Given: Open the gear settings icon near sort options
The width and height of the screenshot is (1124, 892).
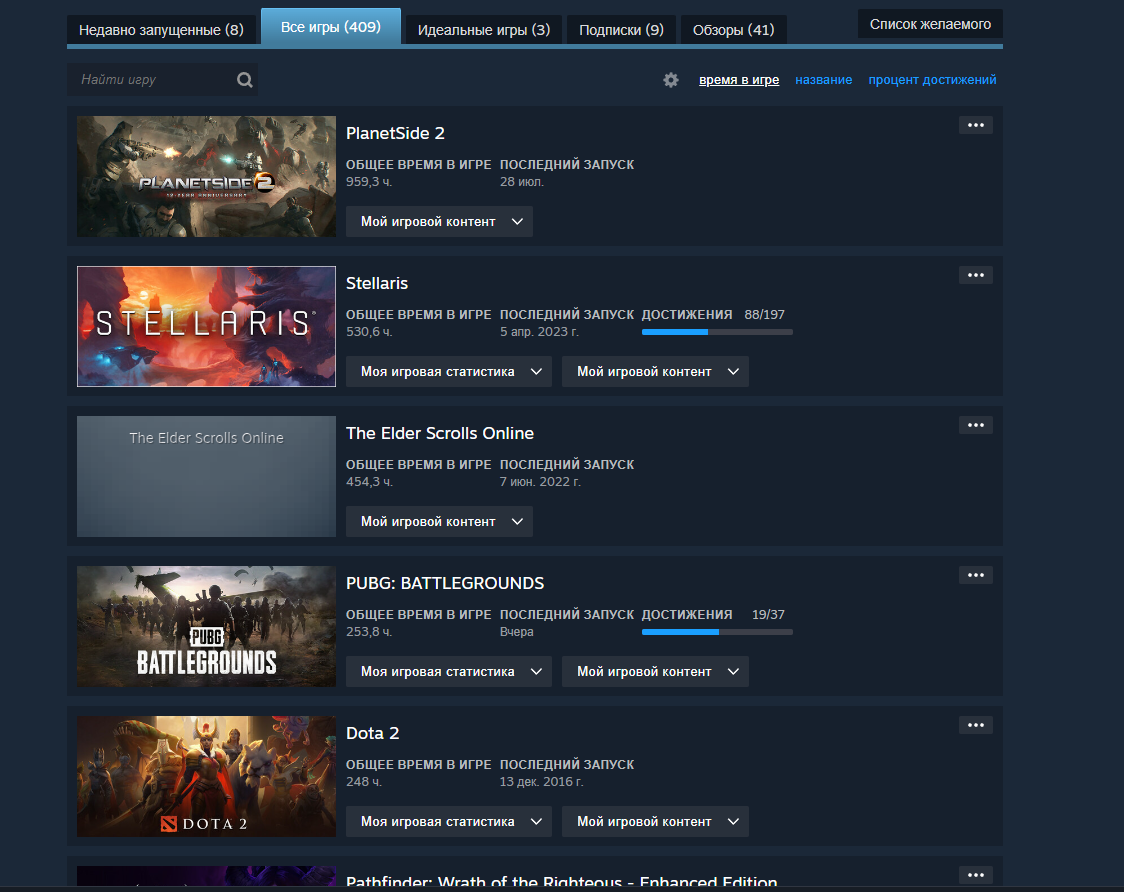Looking at the screenshot, I should (x=671, y=80).
